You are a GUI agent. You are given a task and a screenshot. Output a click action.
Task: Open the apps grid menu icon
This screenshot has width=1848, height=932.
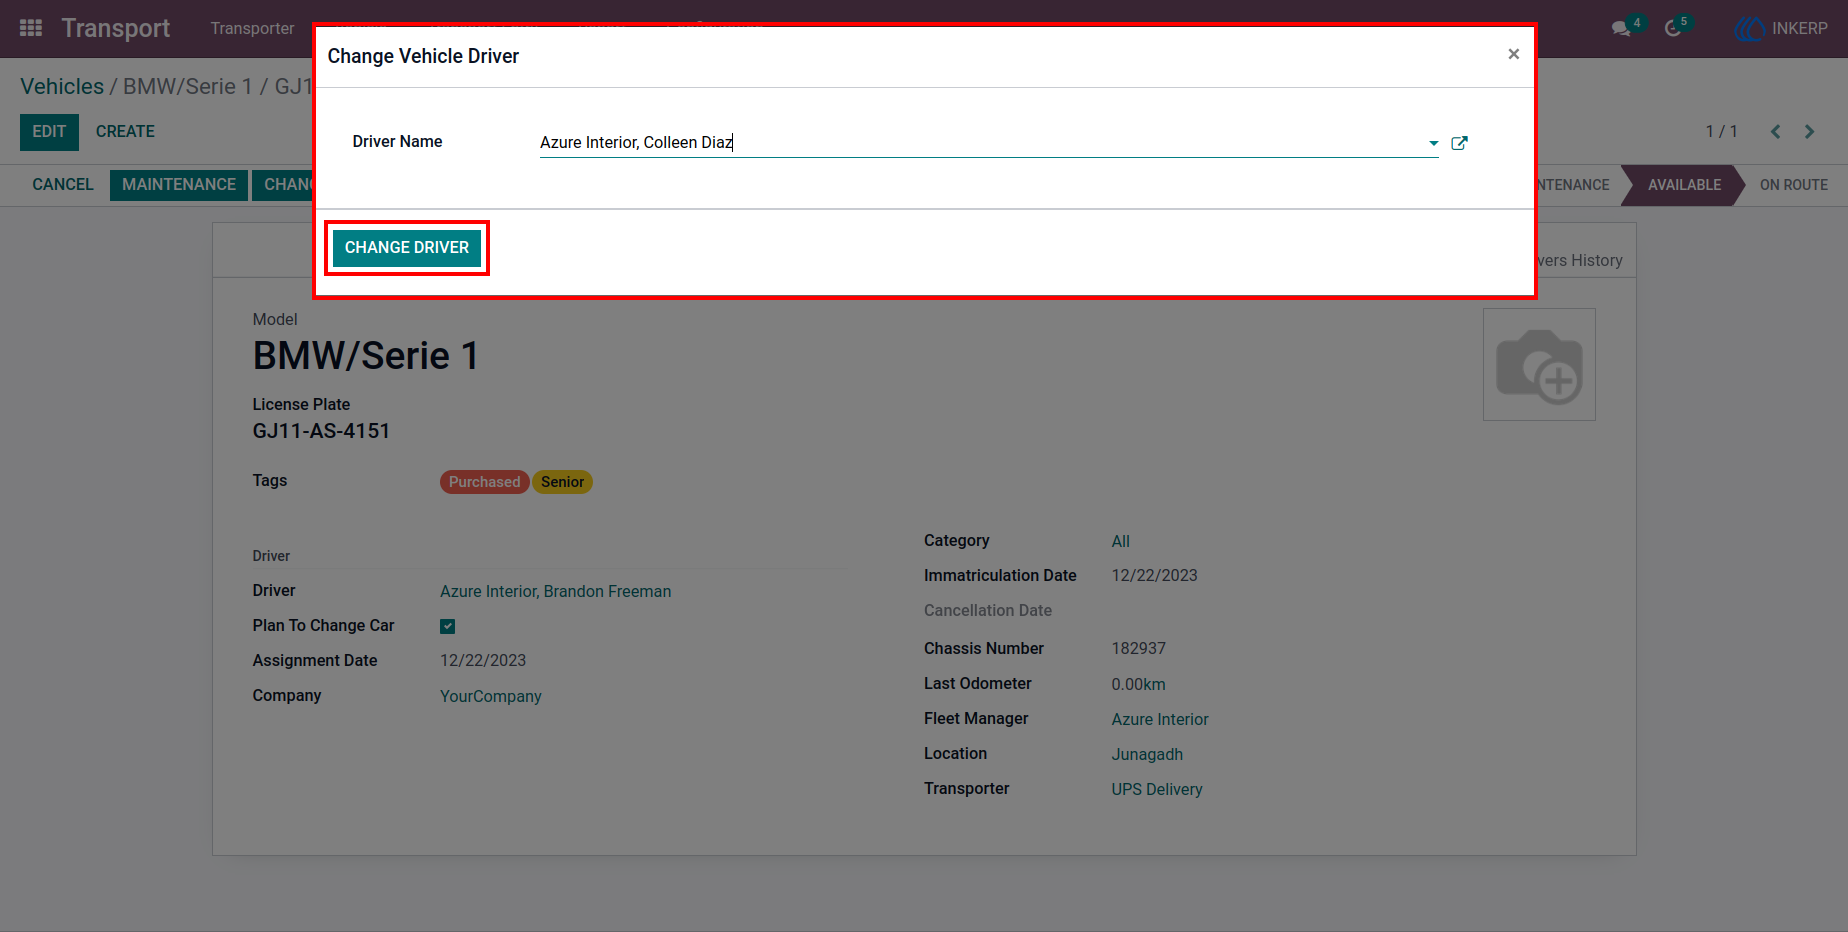(x=31, y=28)
